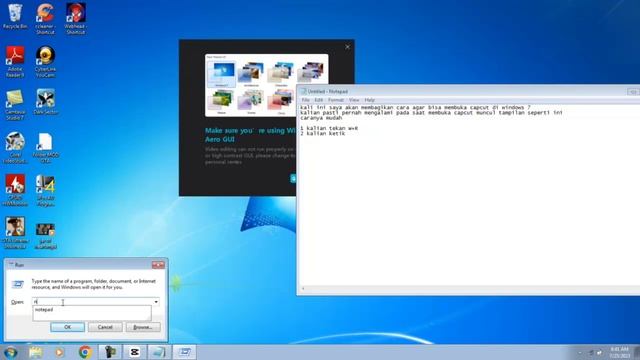
Task: Open the ccleaner shortcut on the desktop
Action: pyautogui.click(x=45, y=18)
